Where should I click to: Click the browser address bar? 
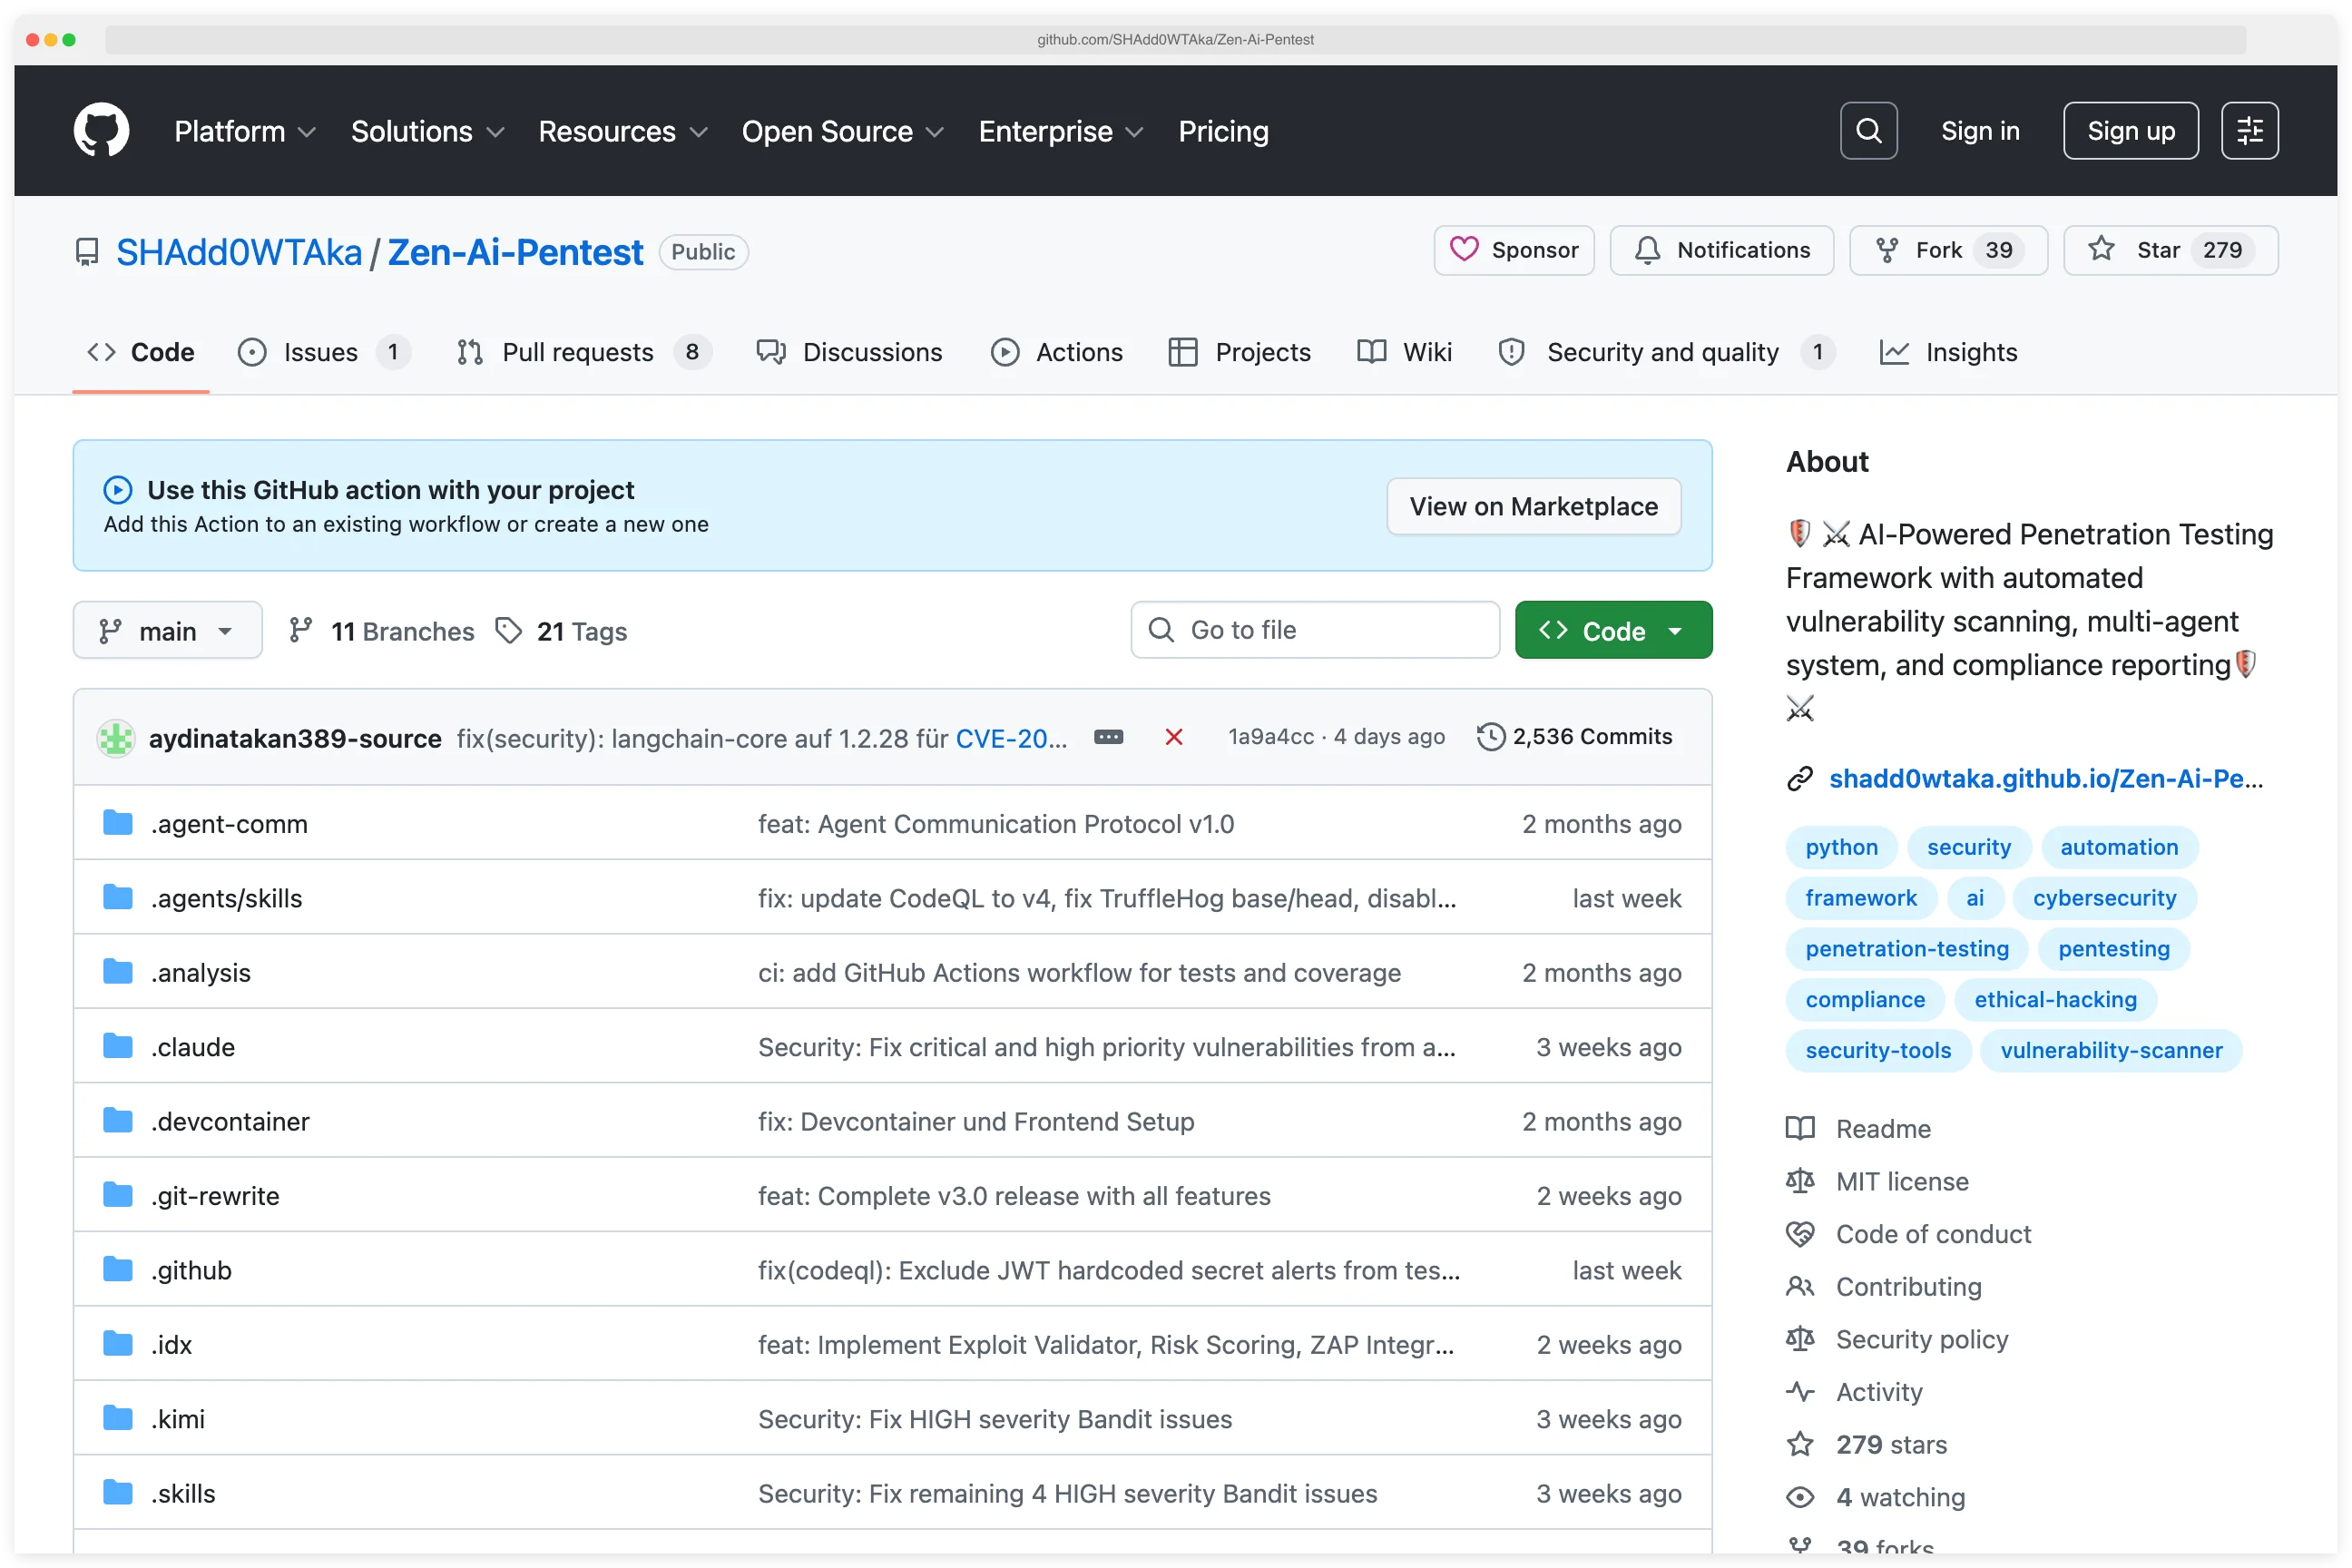pos(1175,39)
